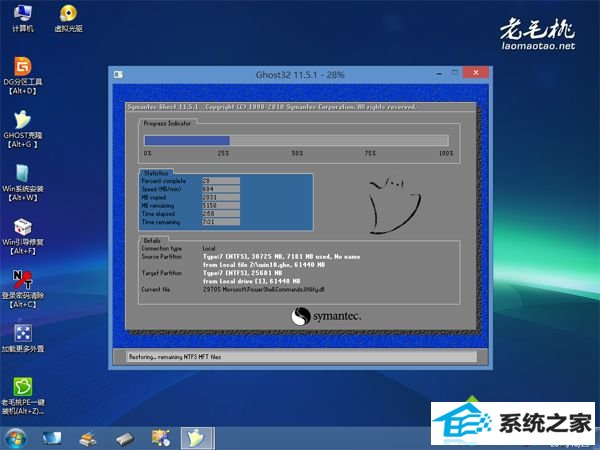Click the Symantec logo
Image resolution: width=600 pixels, height=450 pixels.
coord(326,316)
